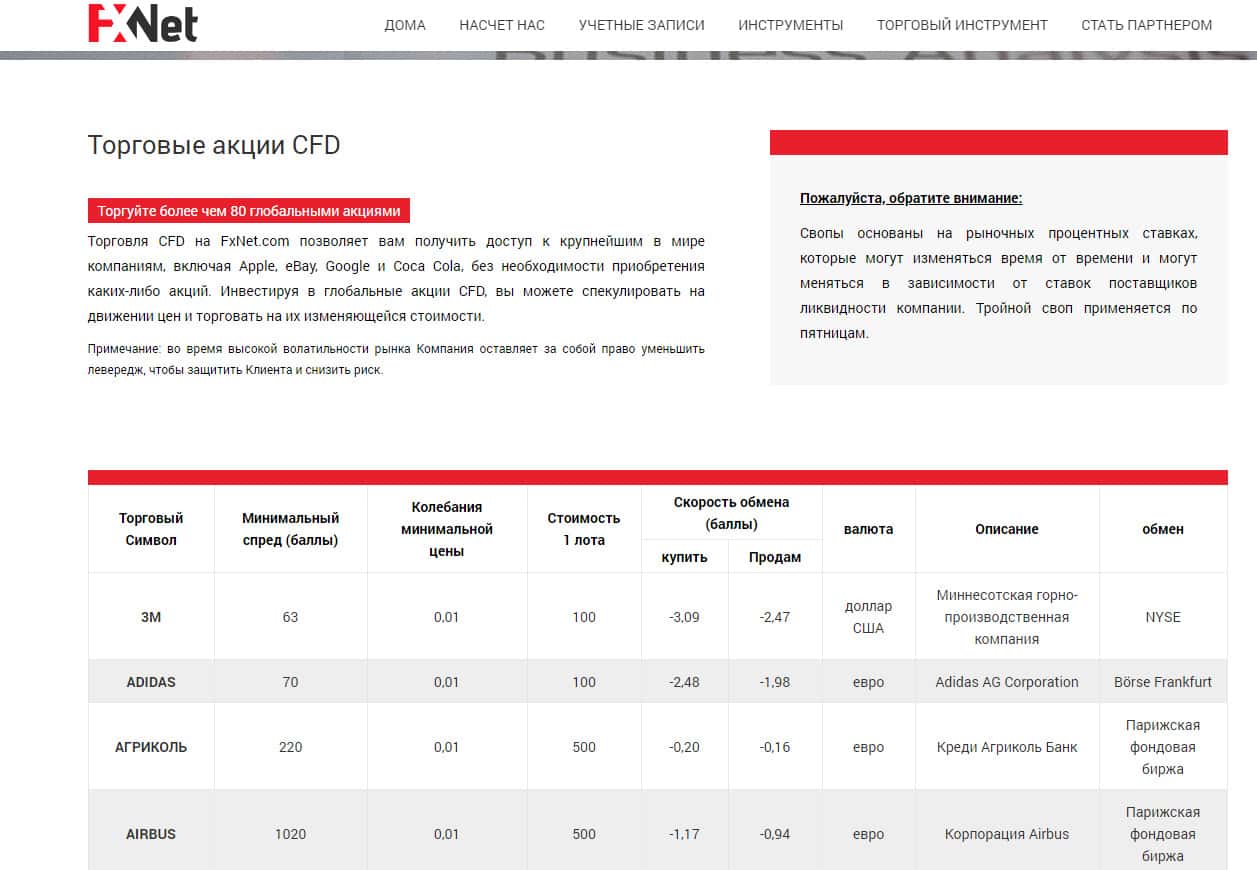This screenshot has width=1257, height=870.
Task: Click the NYSE exchange cell
Action: pyautogui.click(x=1163, y=617)
